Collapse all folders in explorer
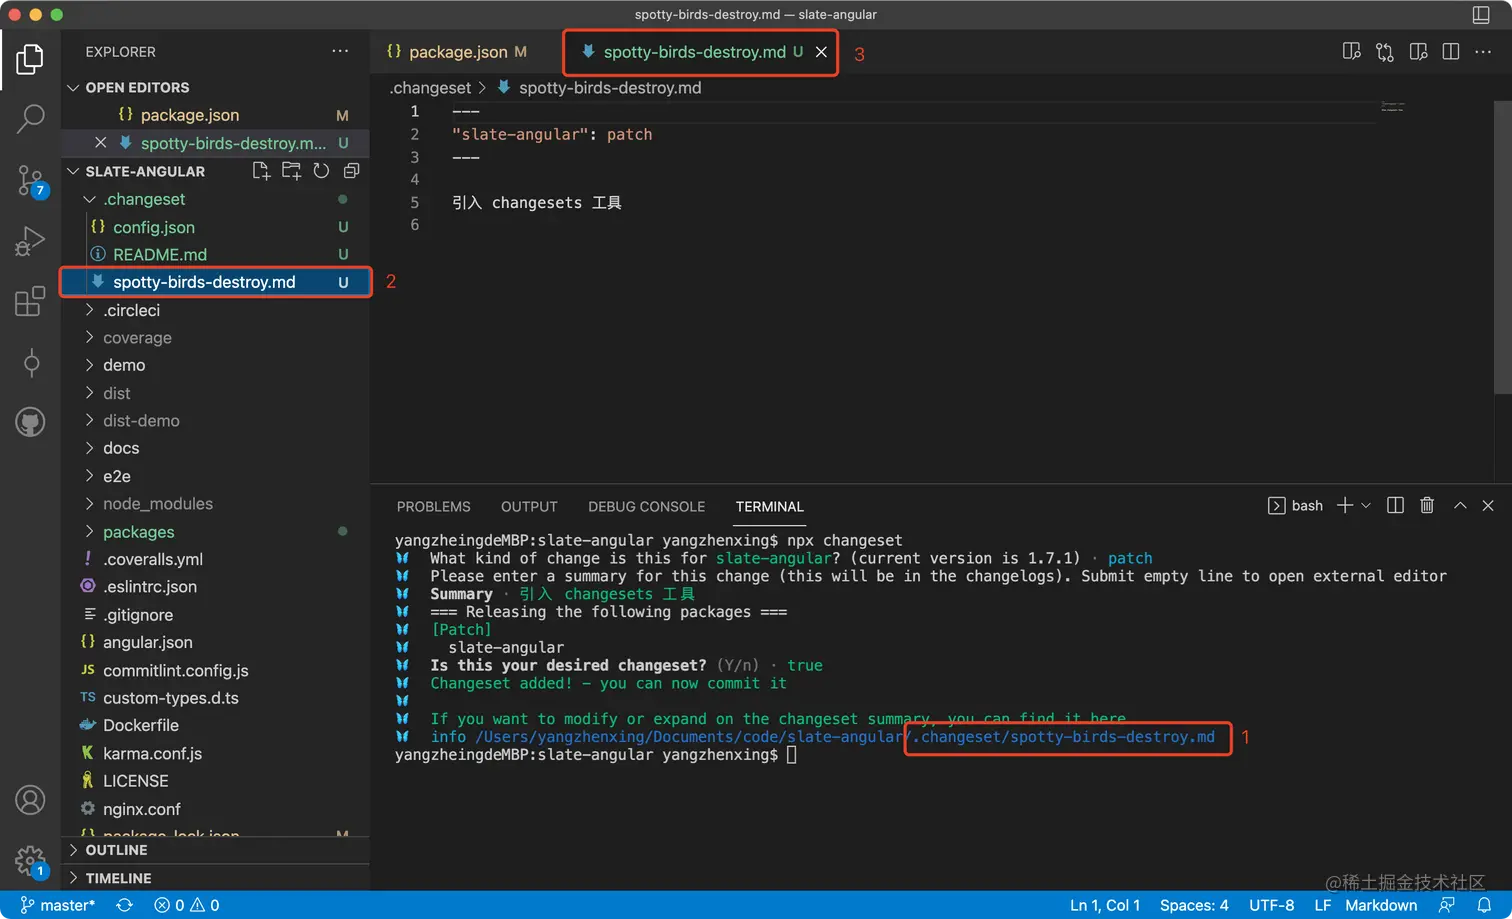1512x919 pixels. pos(351,171)
